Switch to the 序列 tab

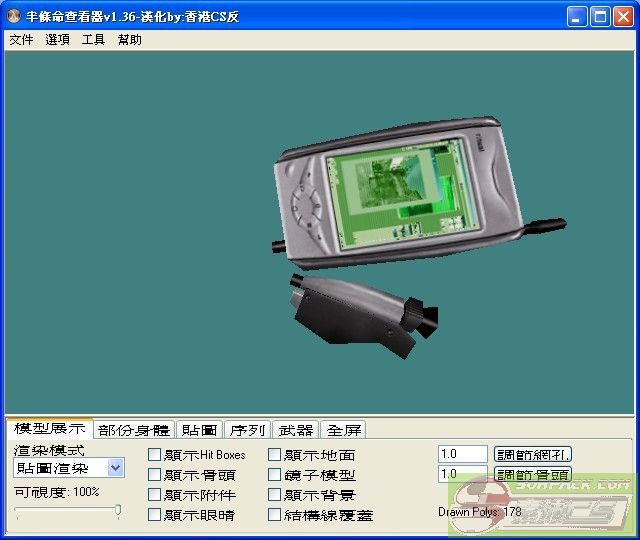[x=247, y=430]
